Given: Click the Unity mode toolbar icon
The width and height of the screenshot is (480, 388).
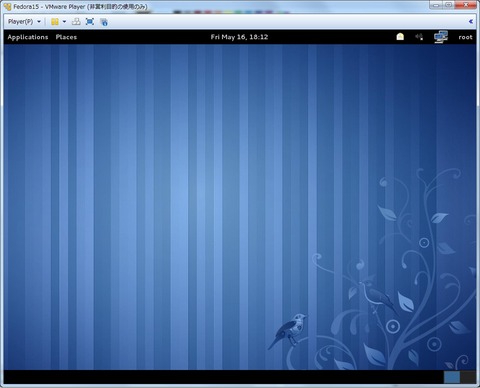Looking at the screenshot, I should click(x=104, y=22).
